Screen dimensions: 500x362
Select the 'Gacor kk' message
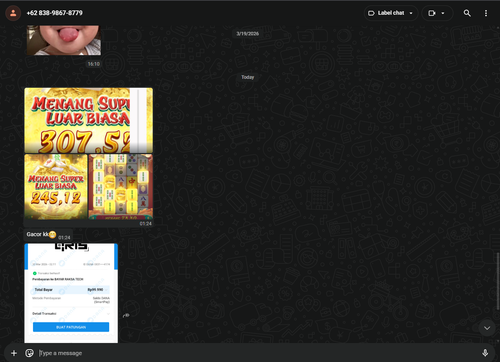[x=48, y=235]
